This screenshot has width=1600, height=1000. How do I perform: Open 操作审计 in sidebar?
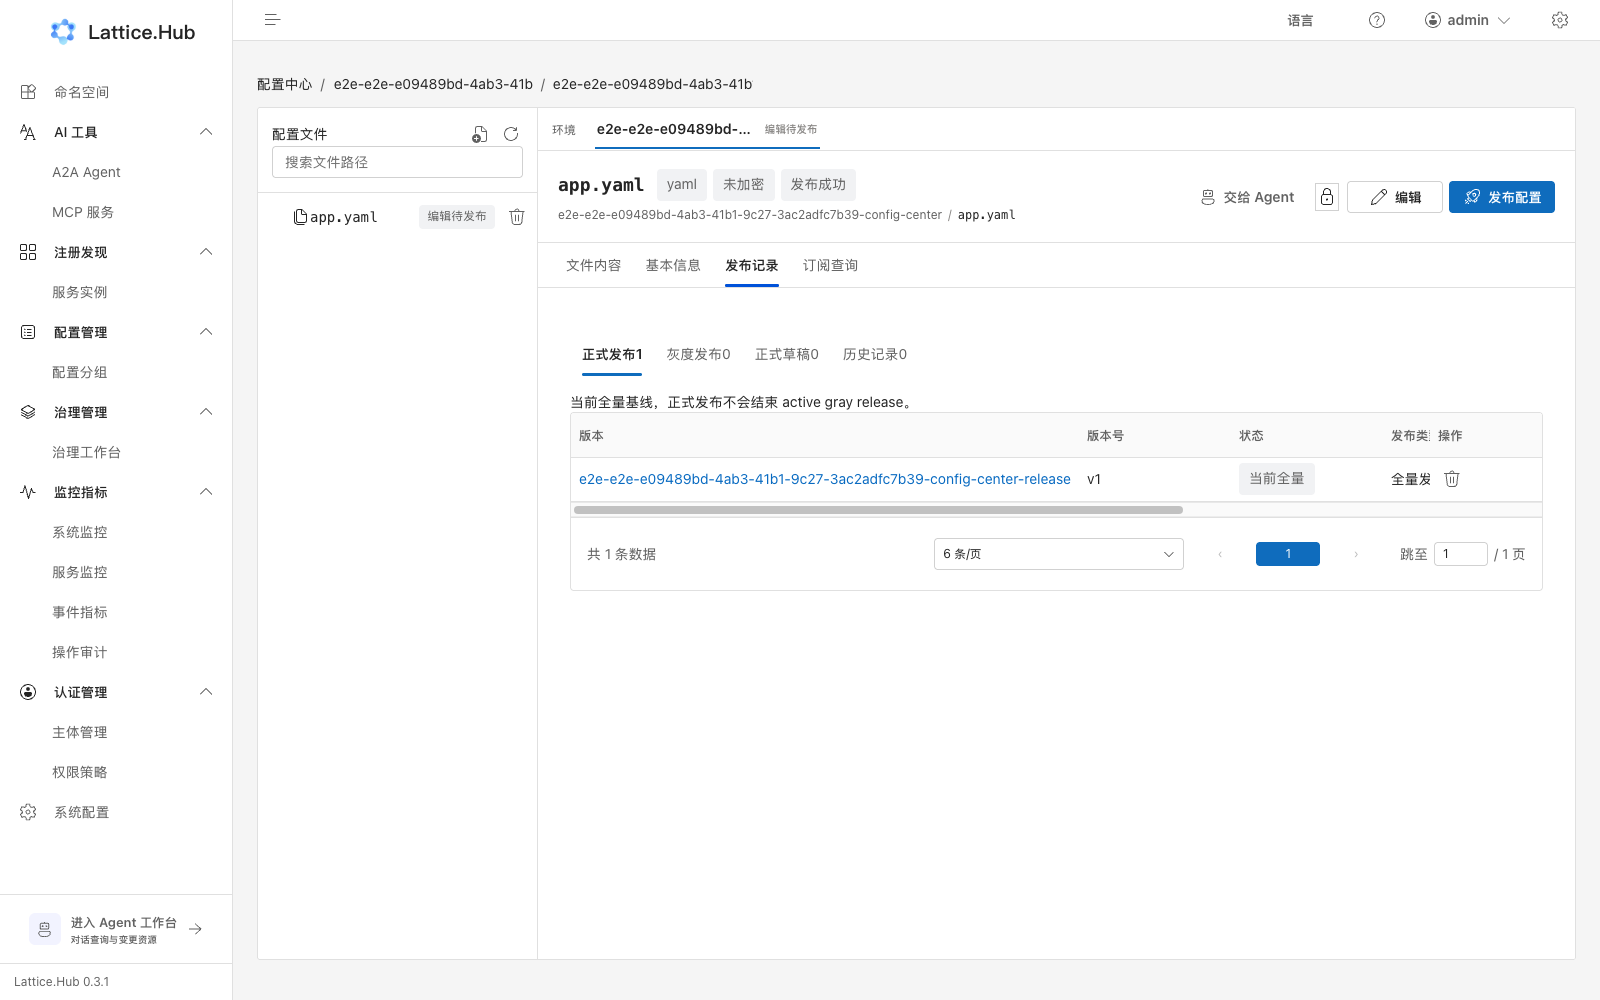click(80, 652)
